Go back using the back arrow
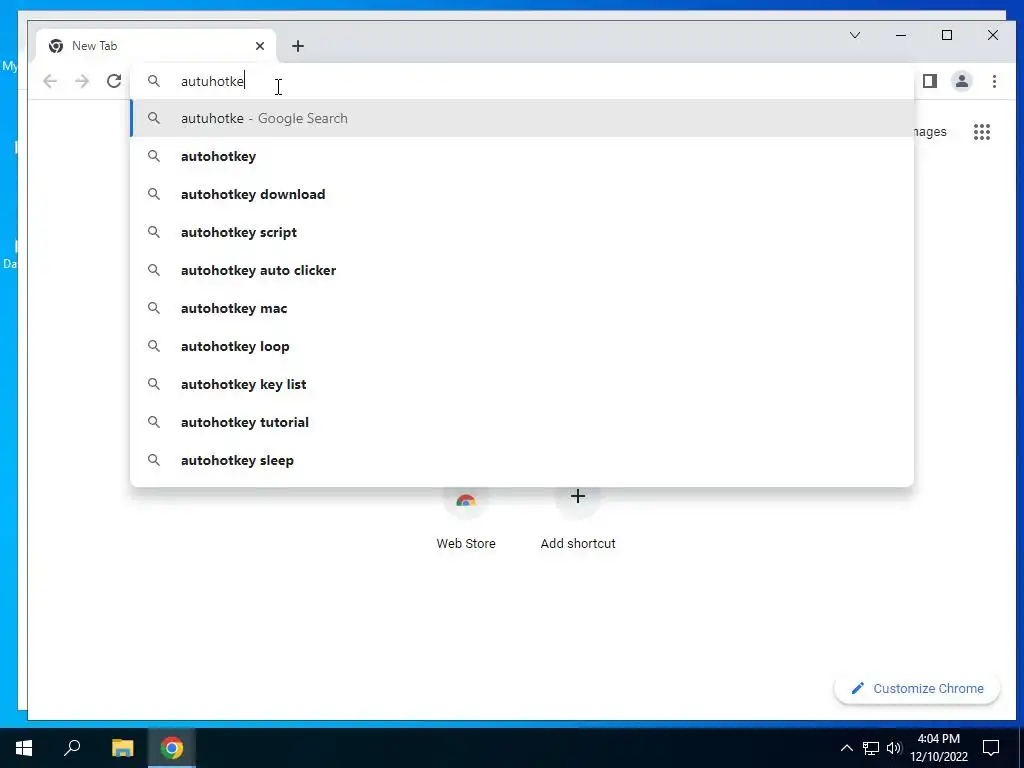Image resolution: width=1024 pixels, height=768 pixels. point(50,81)
